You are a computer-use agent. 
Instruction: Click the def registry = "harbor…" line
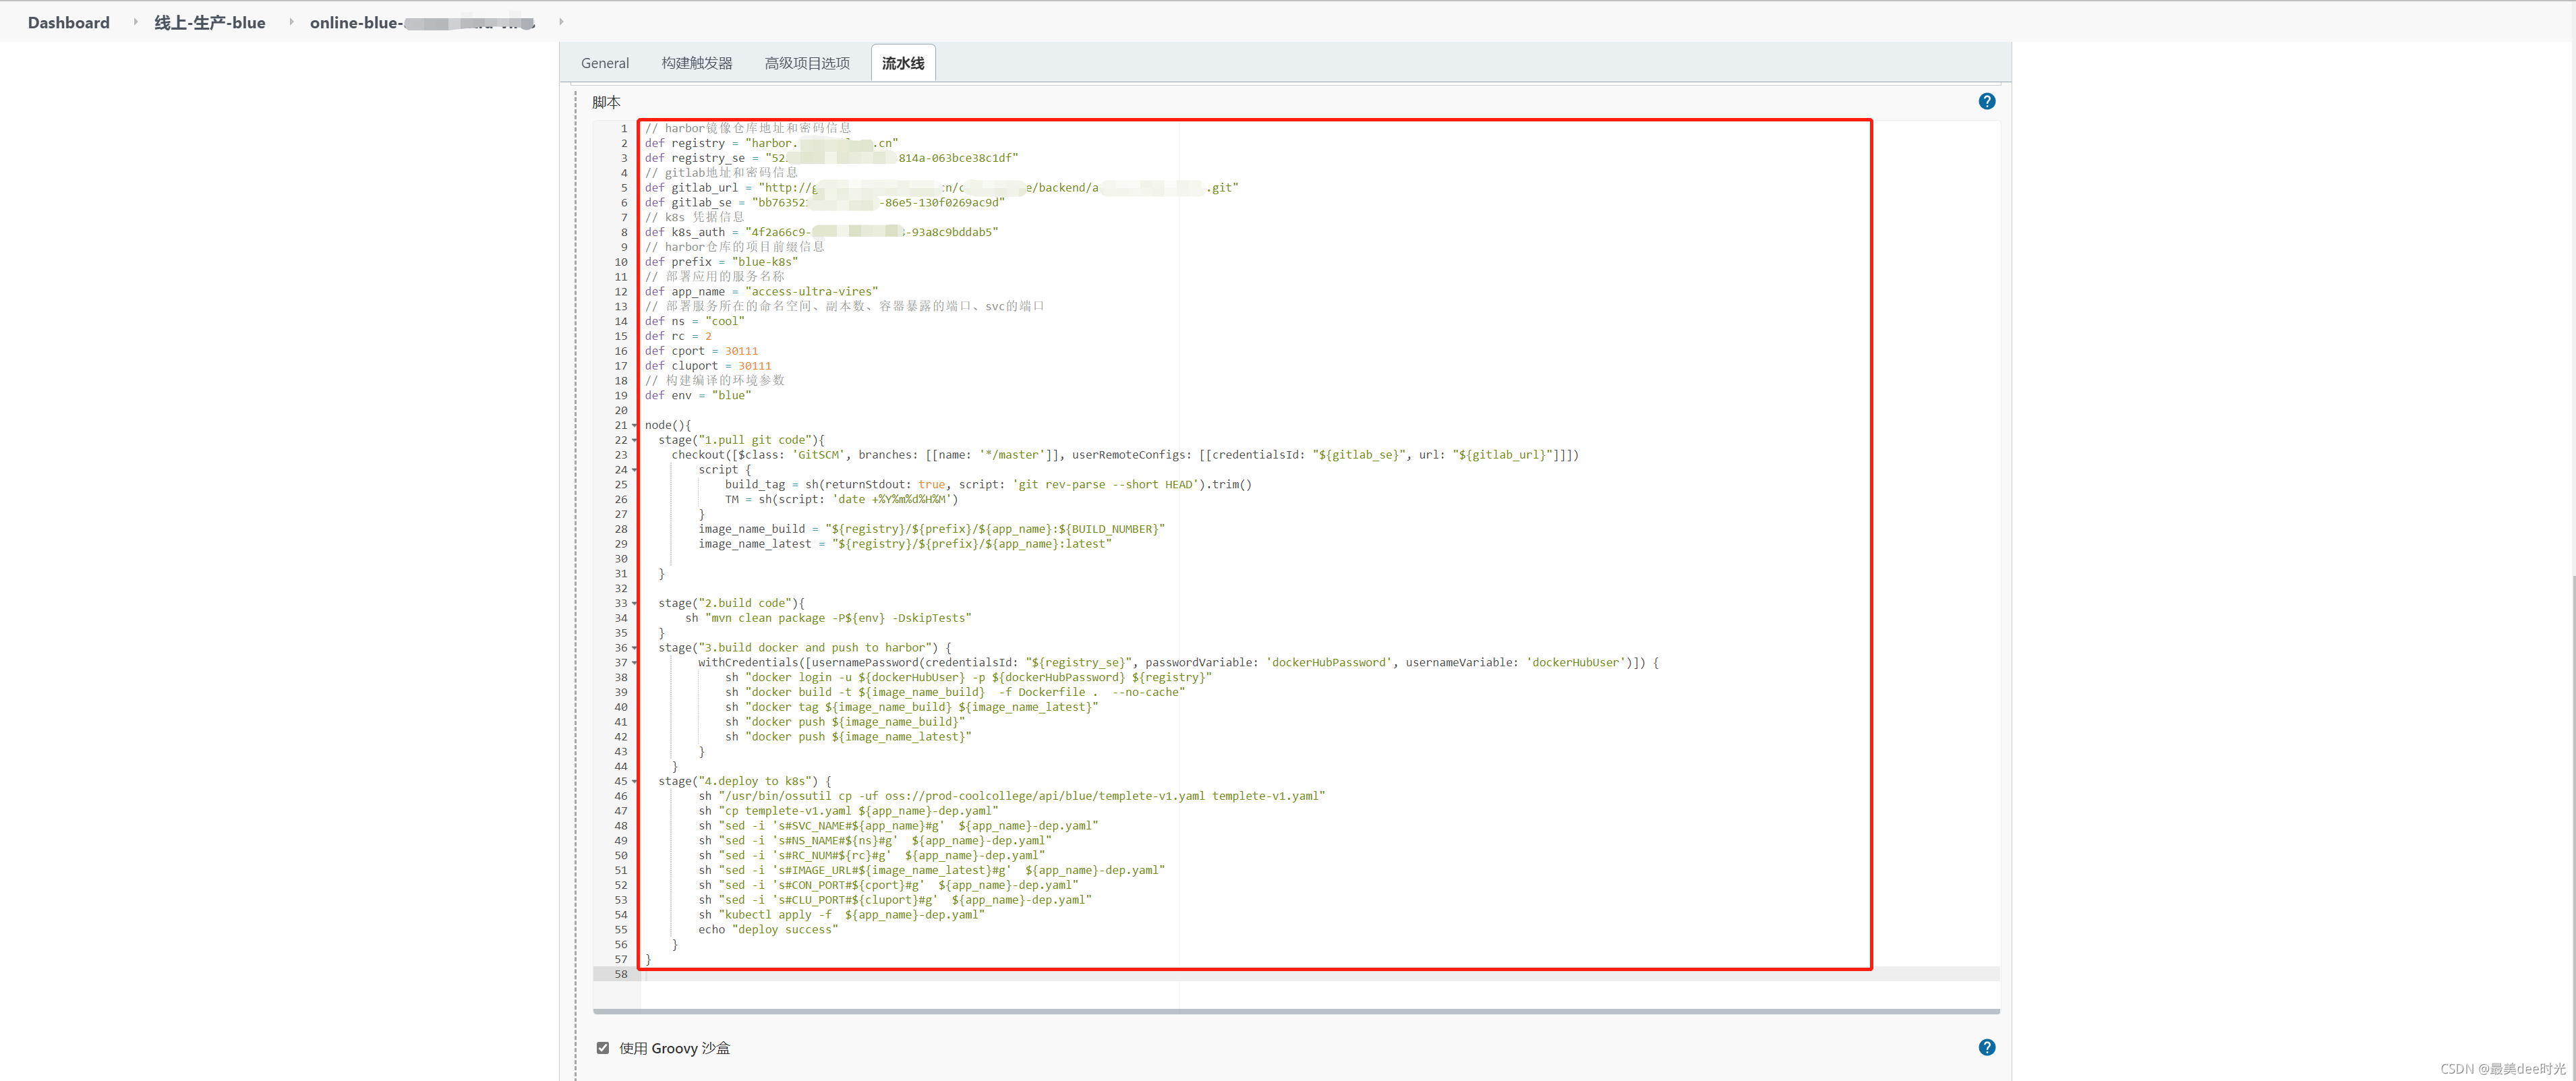pos(771,143)
